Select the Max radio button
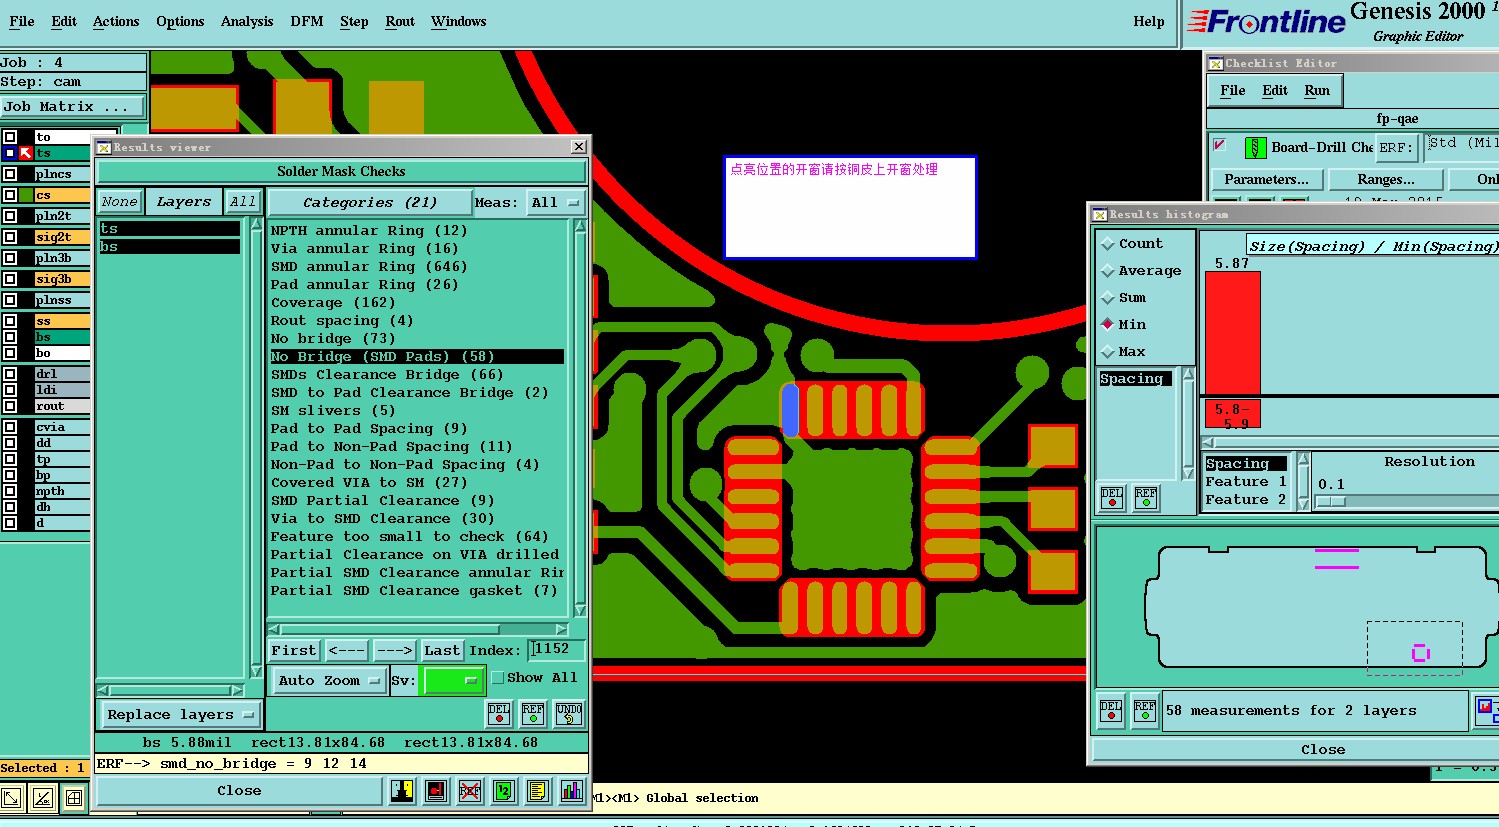 [1108, 352]
